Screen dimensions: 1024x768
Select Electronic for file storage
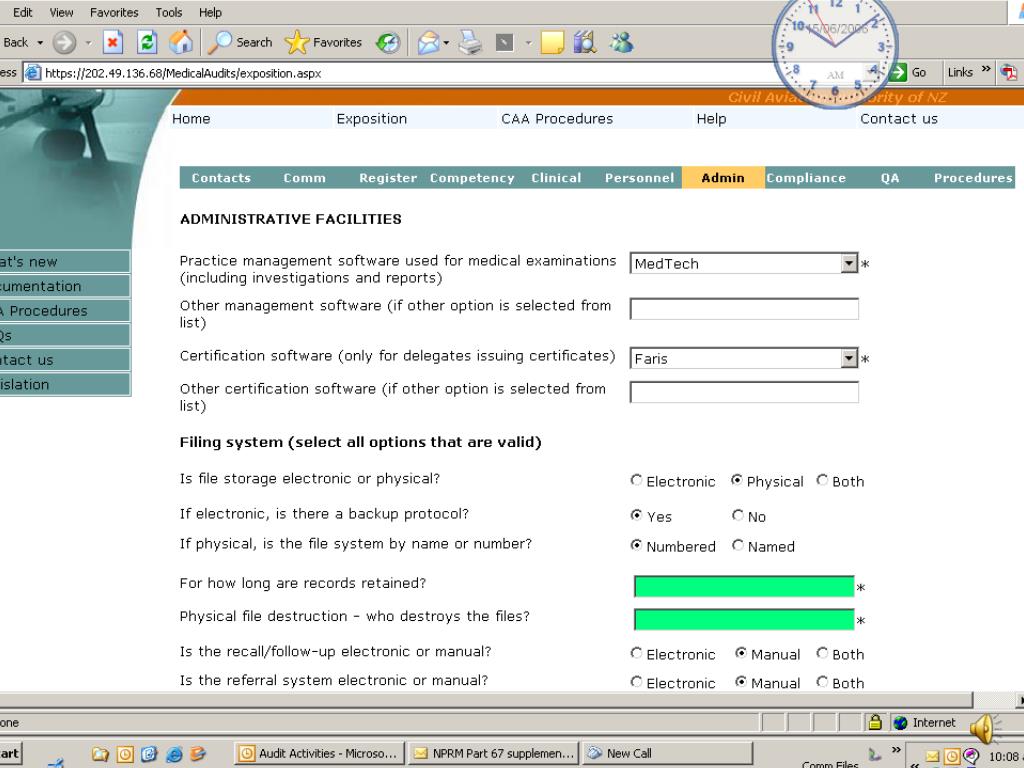point(636,480)
